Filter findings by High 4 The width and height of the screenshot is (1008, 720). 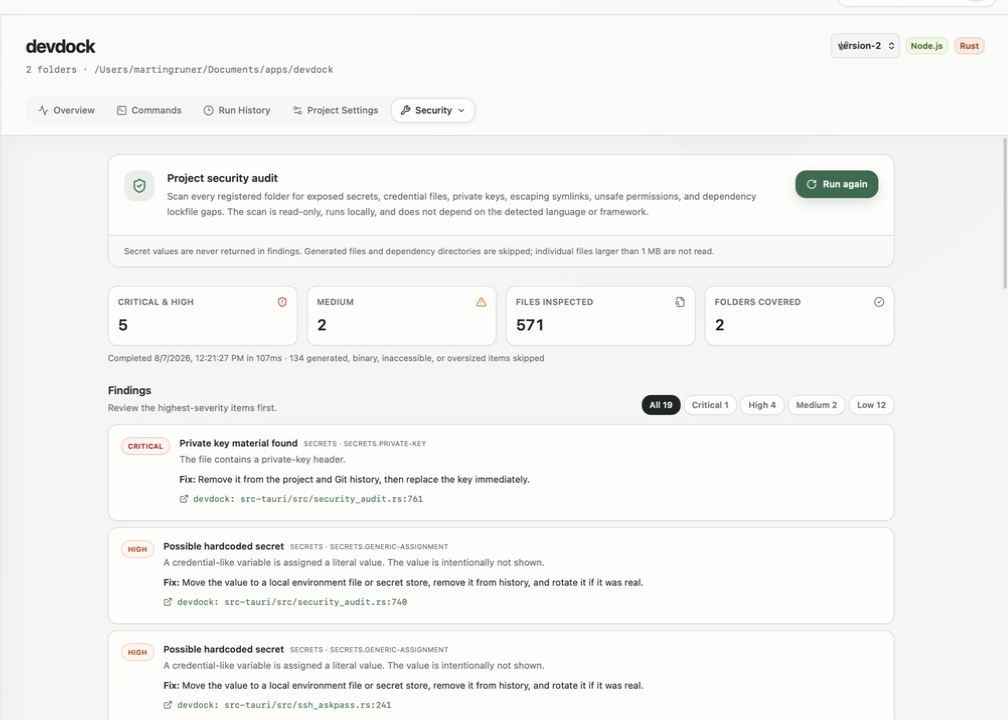coord(762,405)
